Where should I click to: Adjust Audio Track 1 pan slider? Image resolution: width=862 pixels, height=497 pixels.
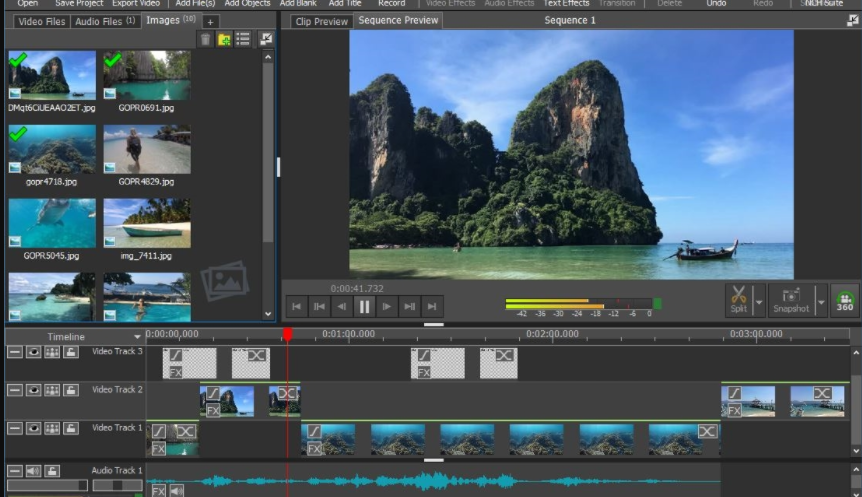pos(117,485)
